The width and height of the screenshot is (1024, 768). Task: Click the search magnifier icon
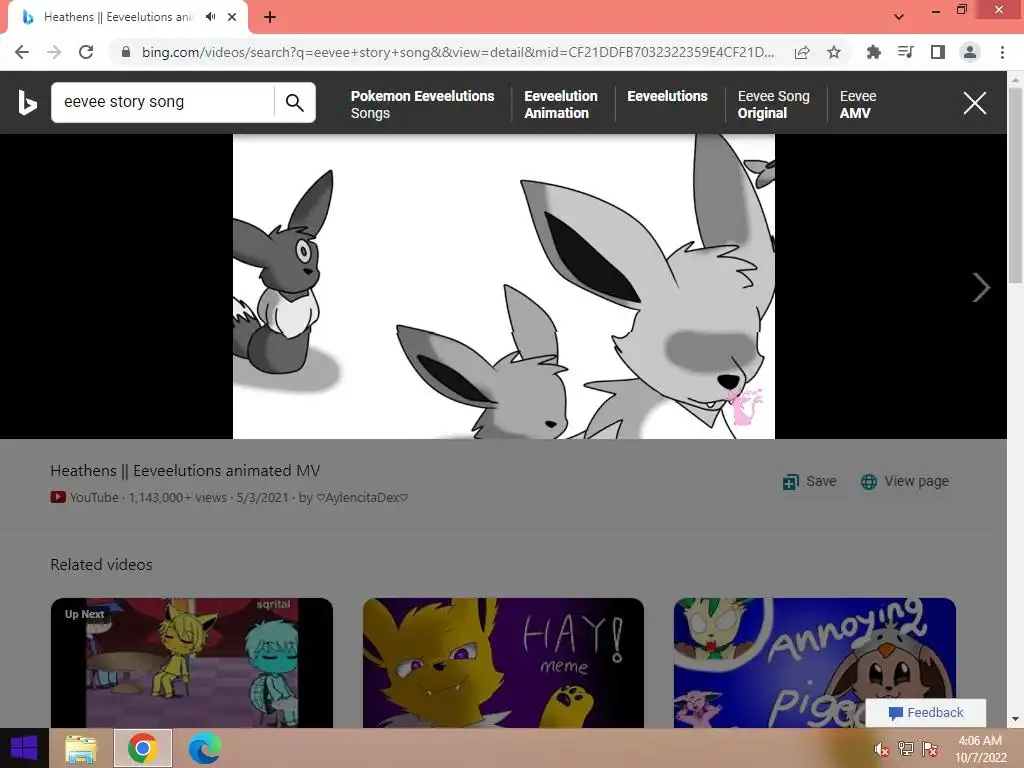coord(295,103)
